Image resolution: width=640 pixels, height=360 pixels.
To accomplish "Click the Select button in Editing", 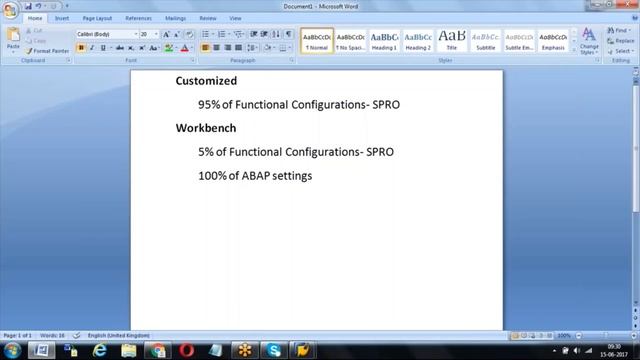I will [x=620, y=51].
